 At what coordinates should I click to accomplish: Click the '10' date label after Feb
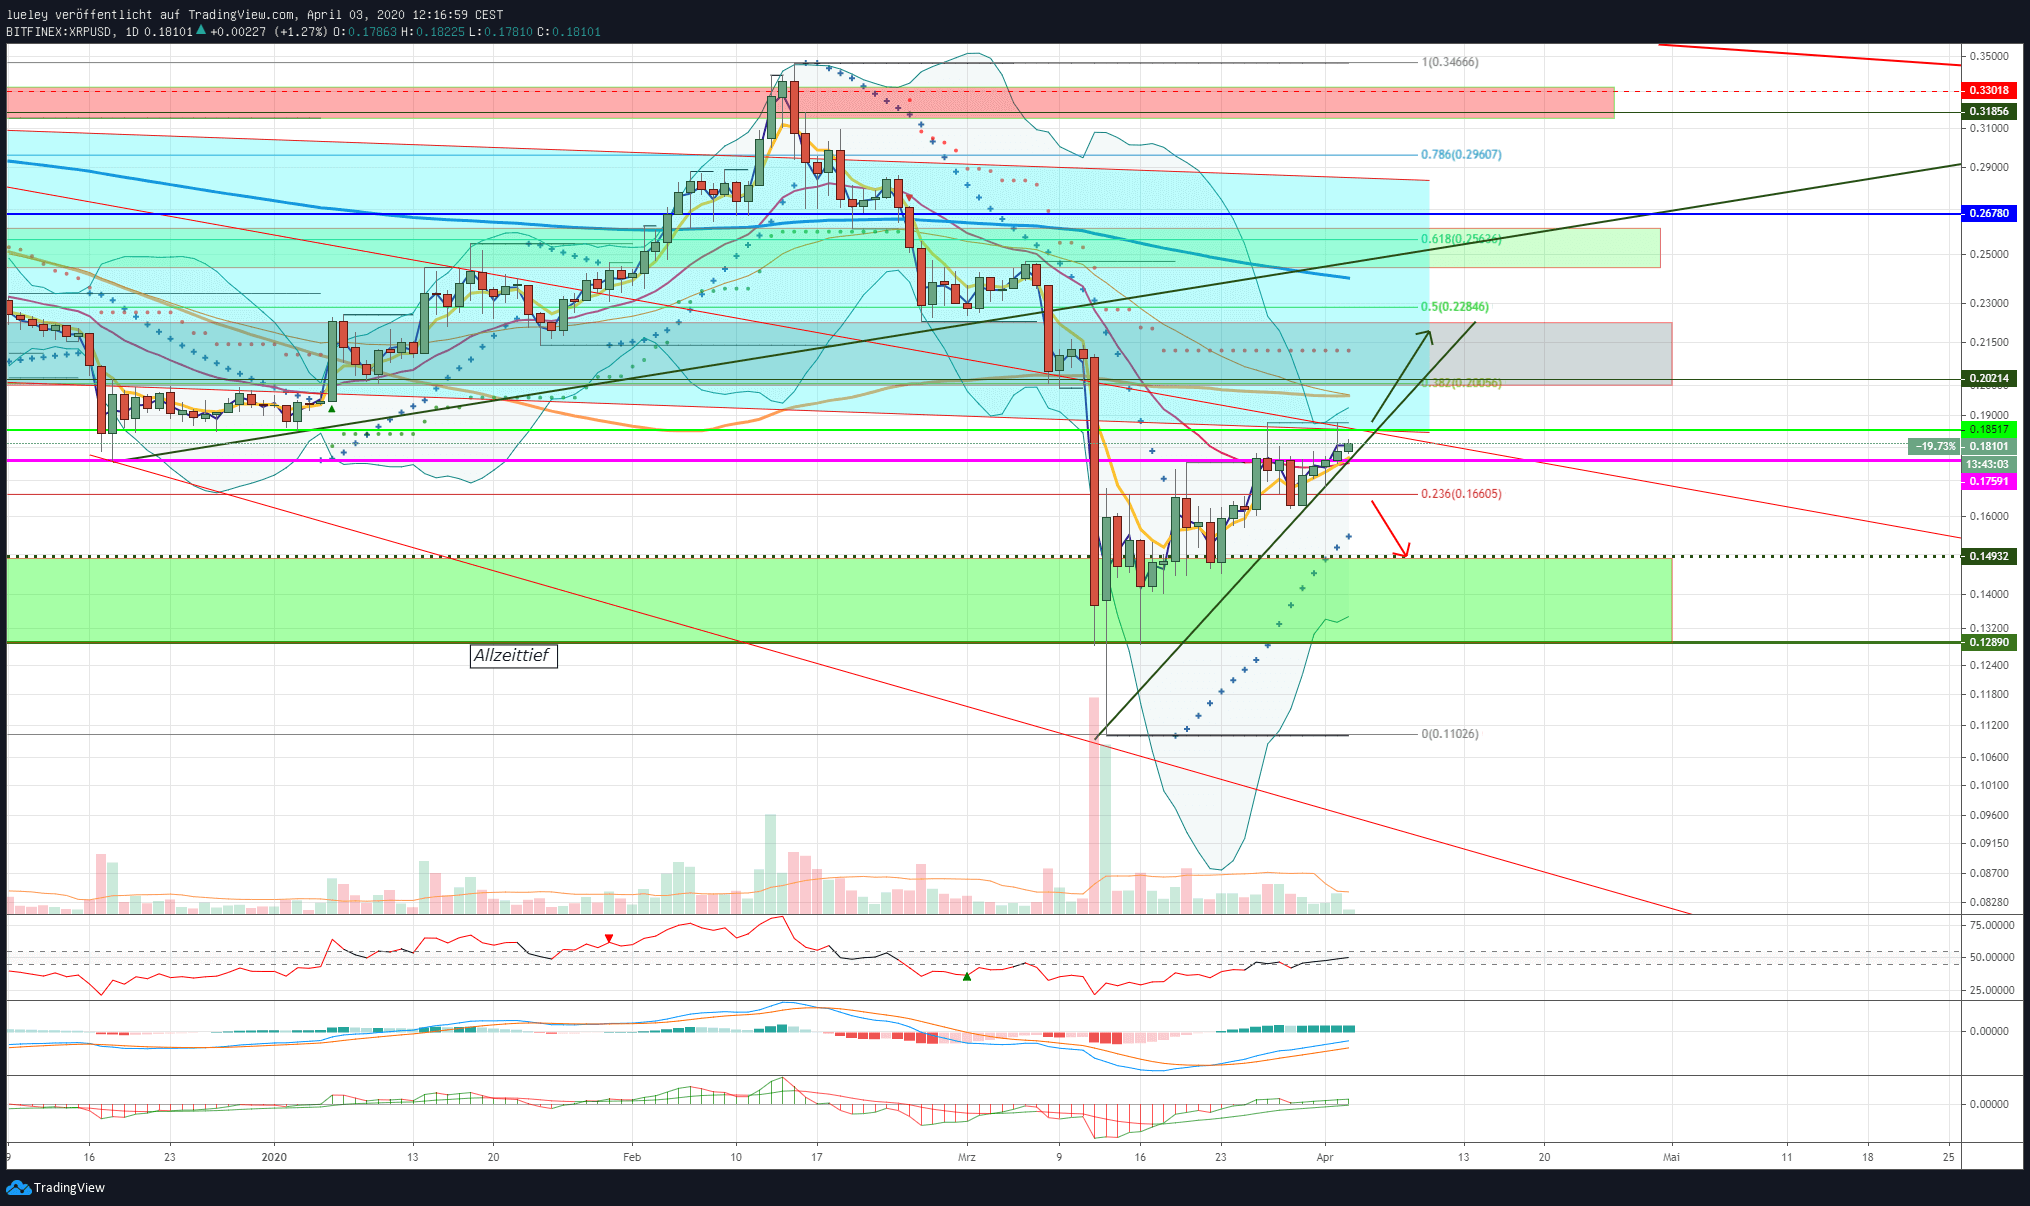pyautogui.click(x=736, y=1157)
